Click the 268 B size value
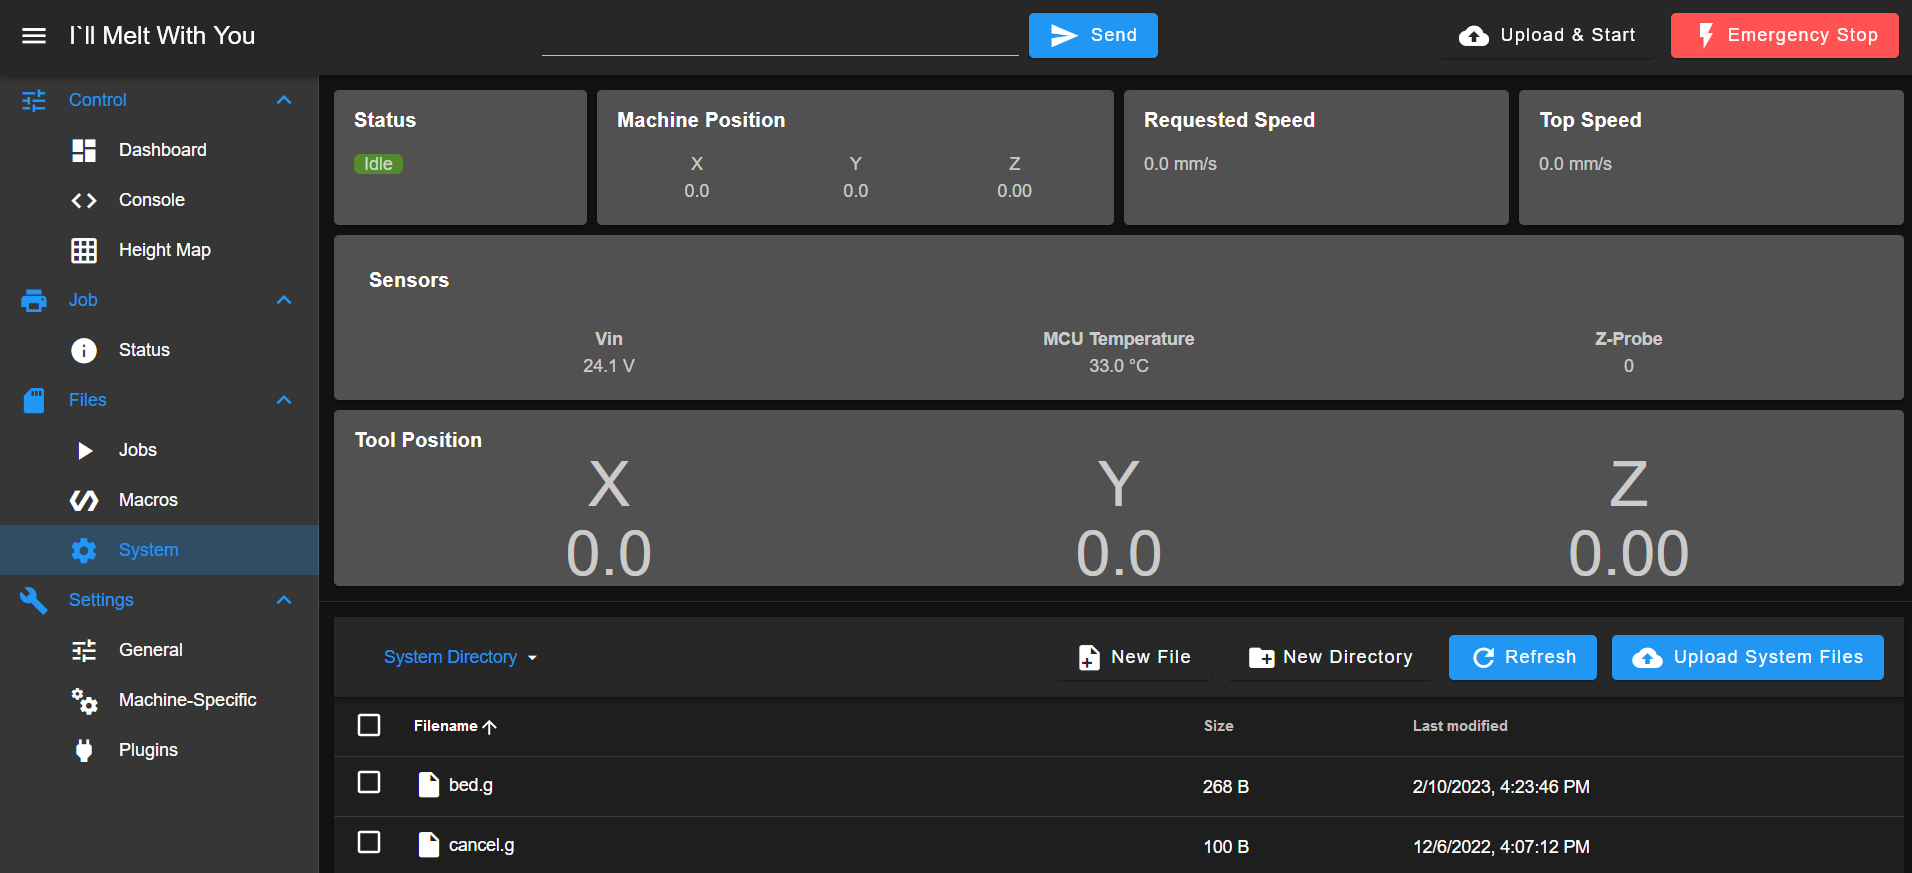This screenshot has width=1912, height=873. pos(1226,787)
